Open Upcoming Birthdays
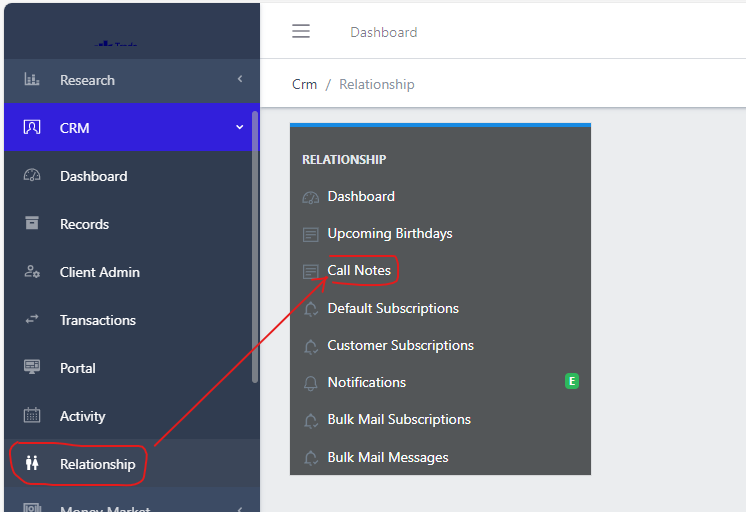Image resolution: width=746 pixels, height=512 pixels. pyautogui.click(x=390, y=234)
